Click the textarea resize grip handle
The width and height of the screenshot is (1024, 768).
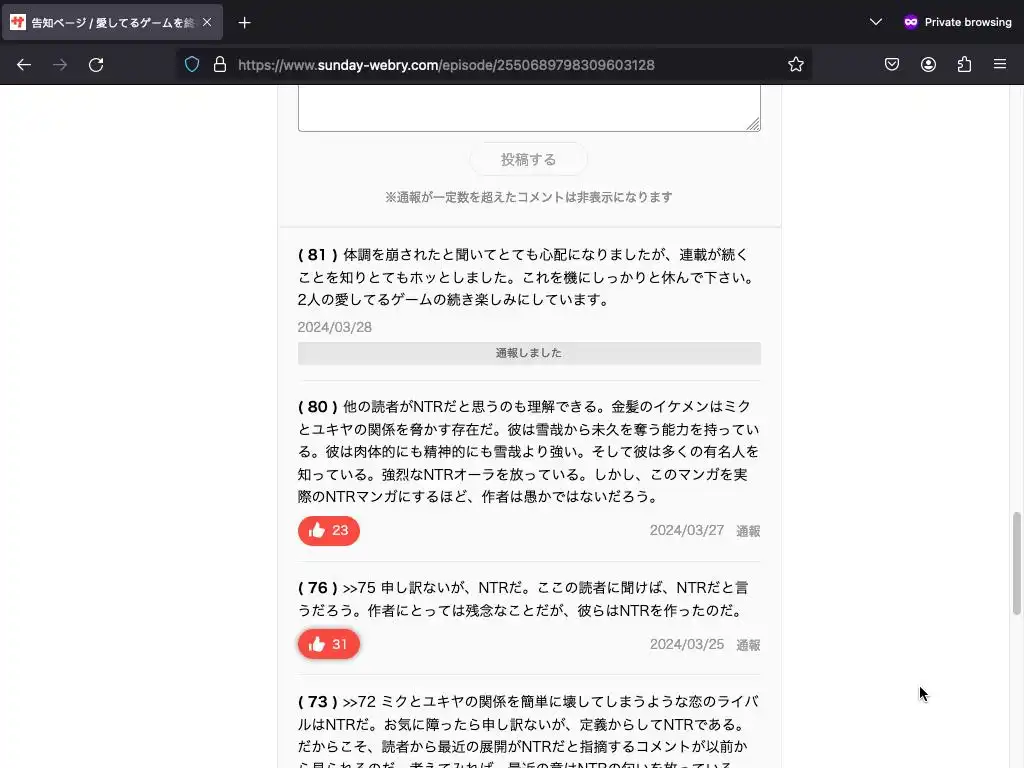[754, 124]
